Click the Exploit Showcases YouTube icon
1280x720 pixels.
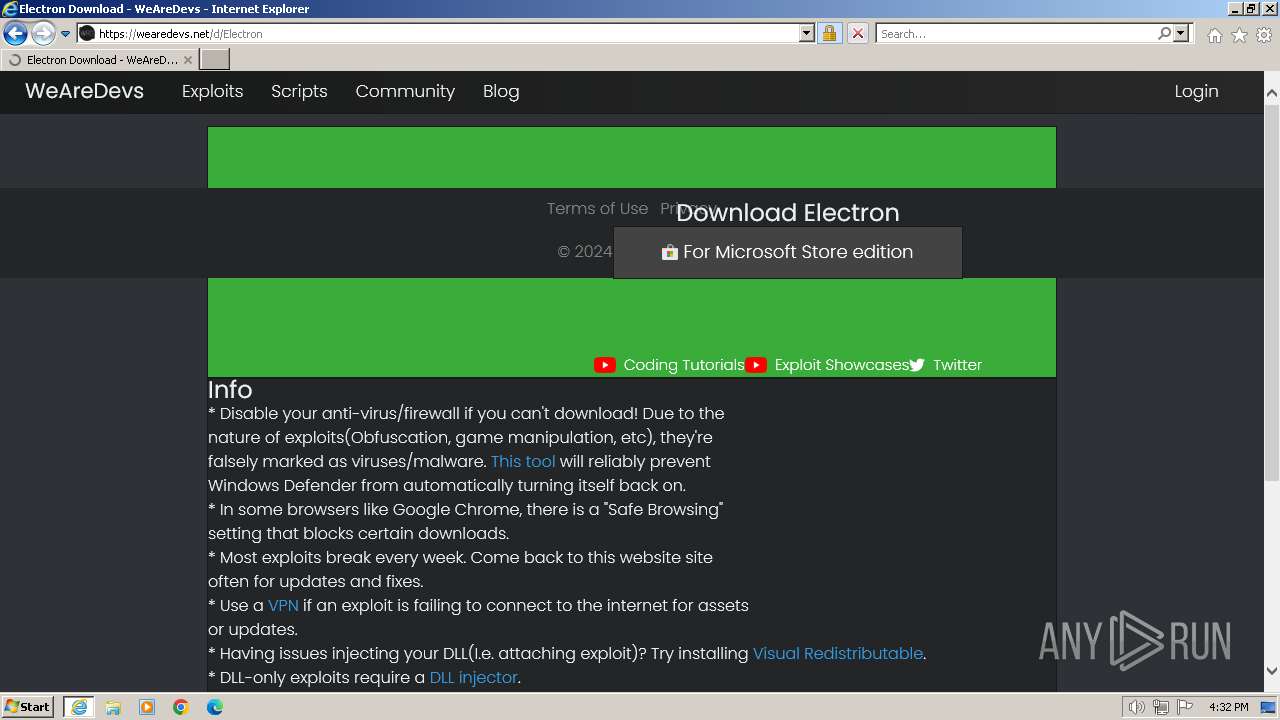(756, 365)
